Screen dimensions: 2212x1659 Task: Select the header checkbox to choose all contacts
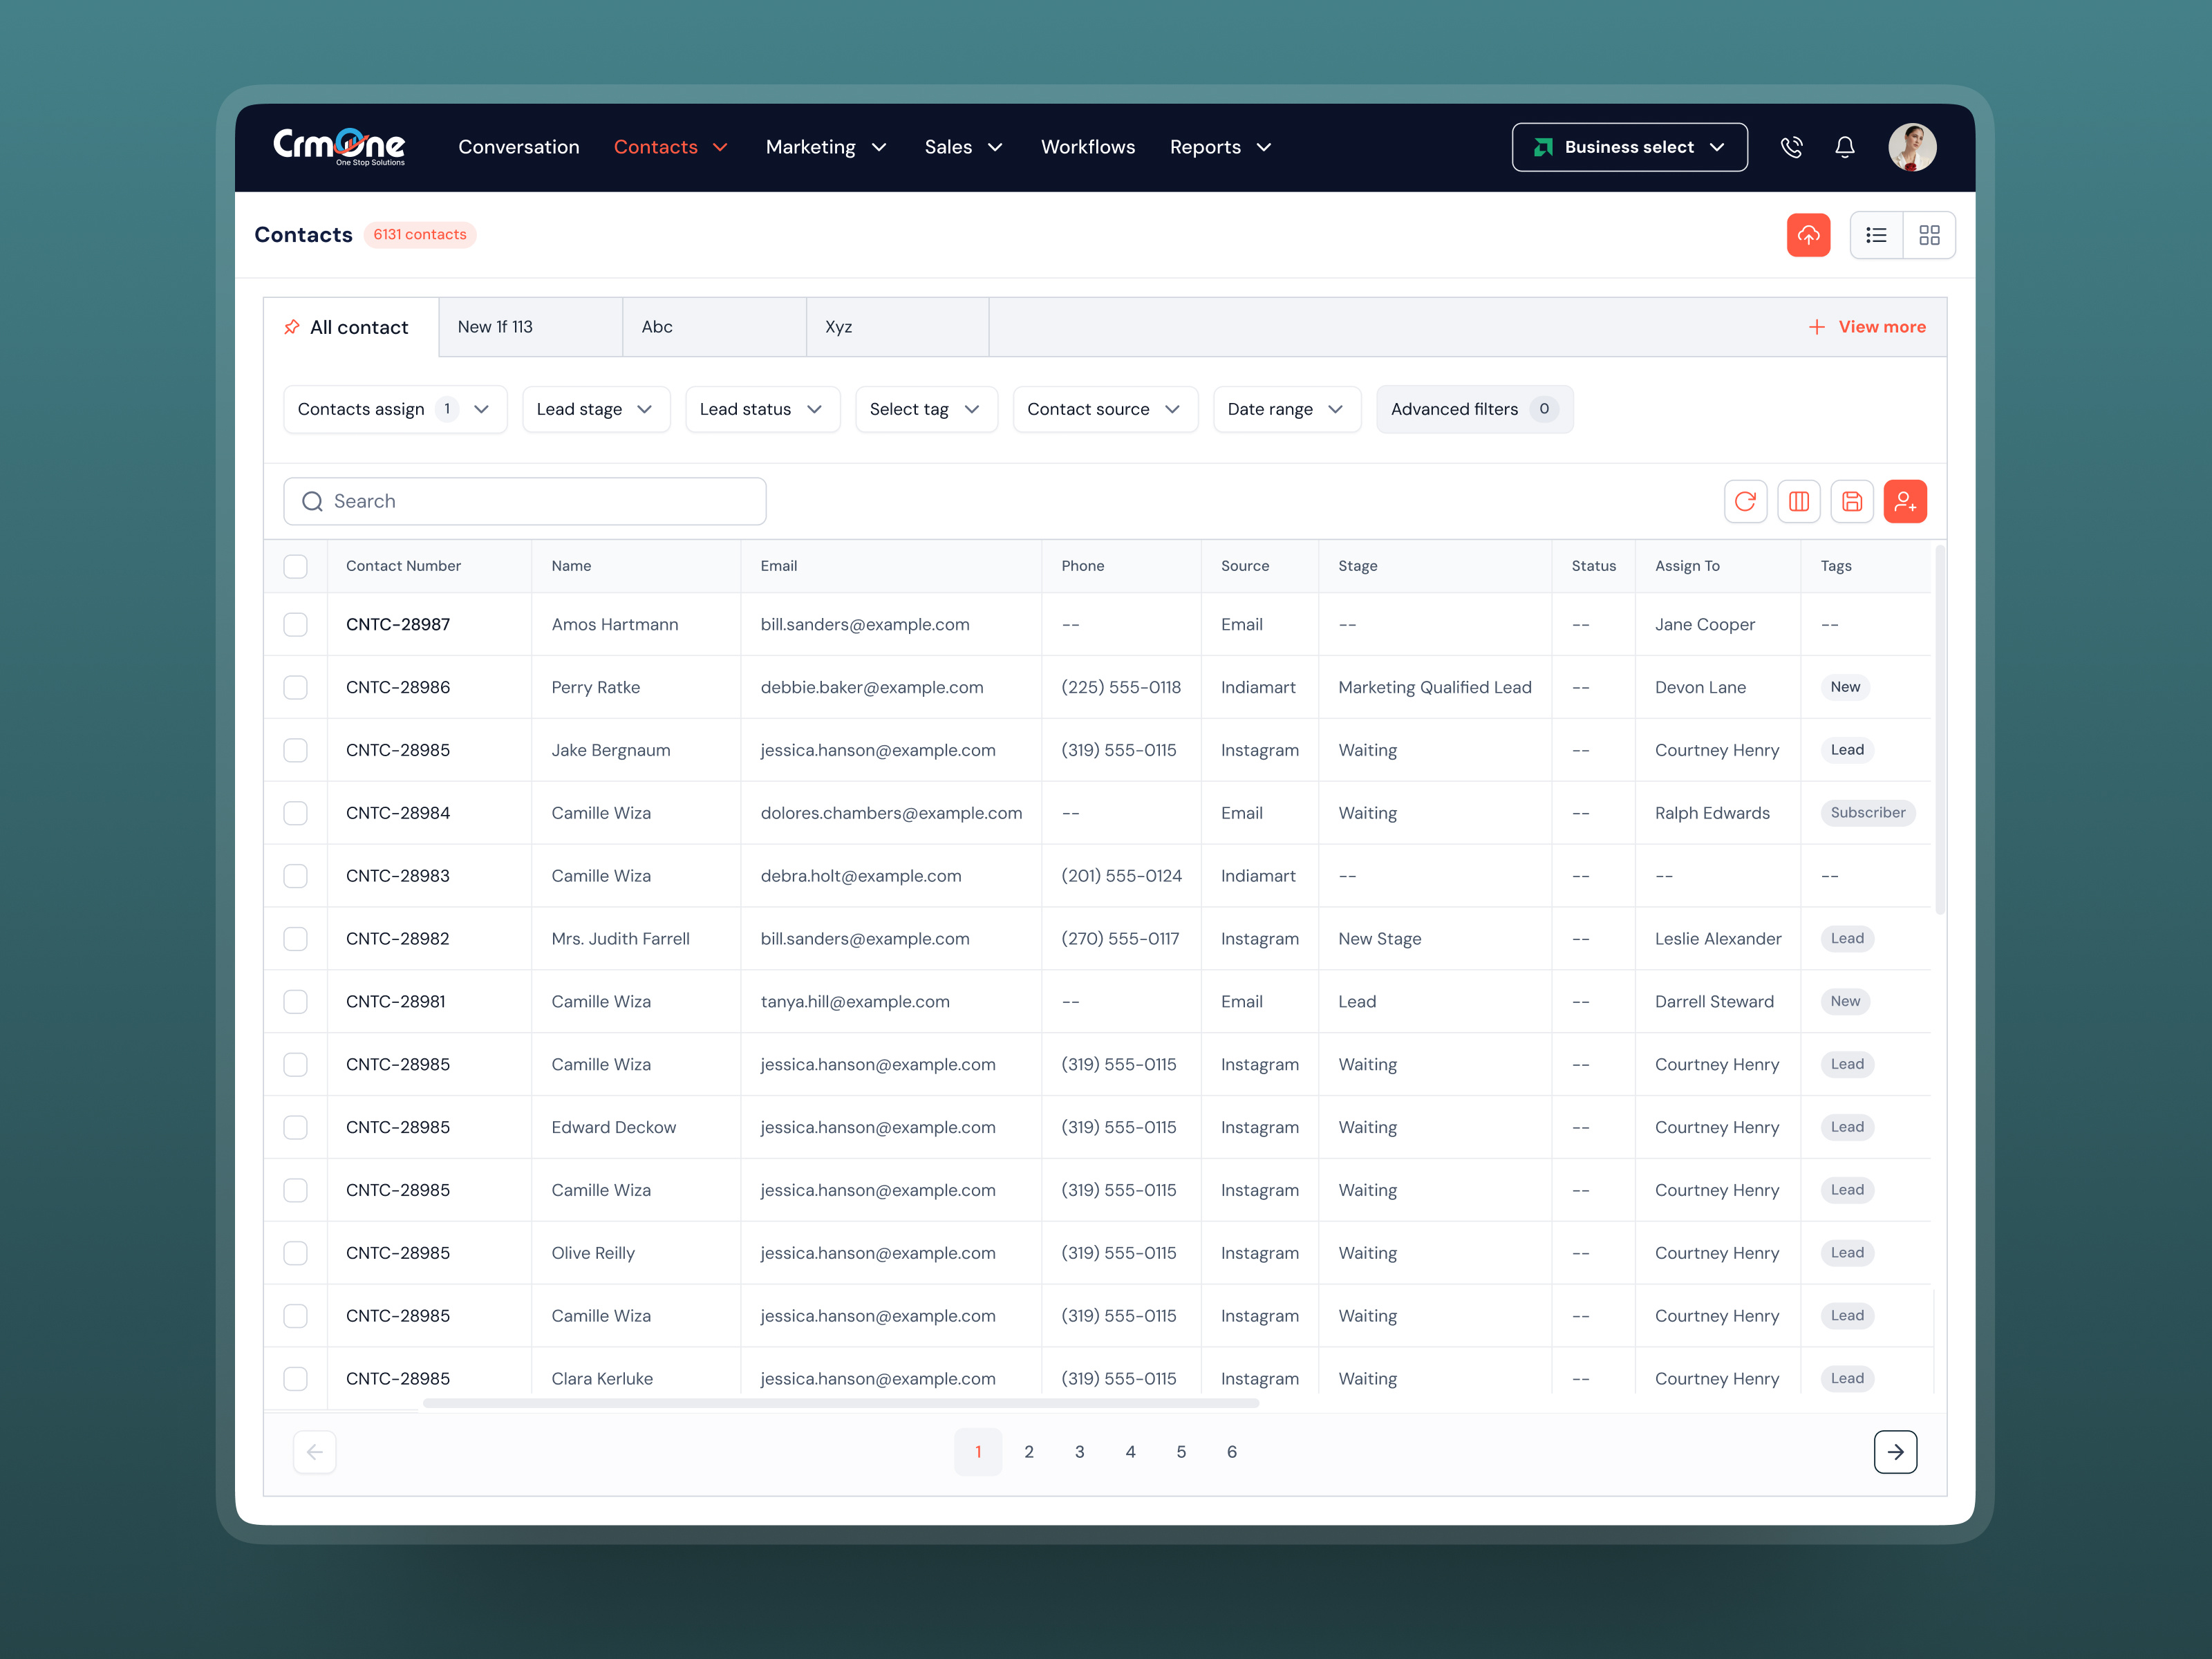click(295, 566)
